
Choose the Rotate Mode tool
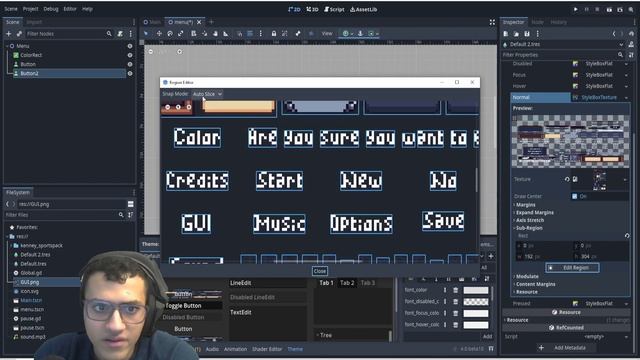(x=170, y=33)
